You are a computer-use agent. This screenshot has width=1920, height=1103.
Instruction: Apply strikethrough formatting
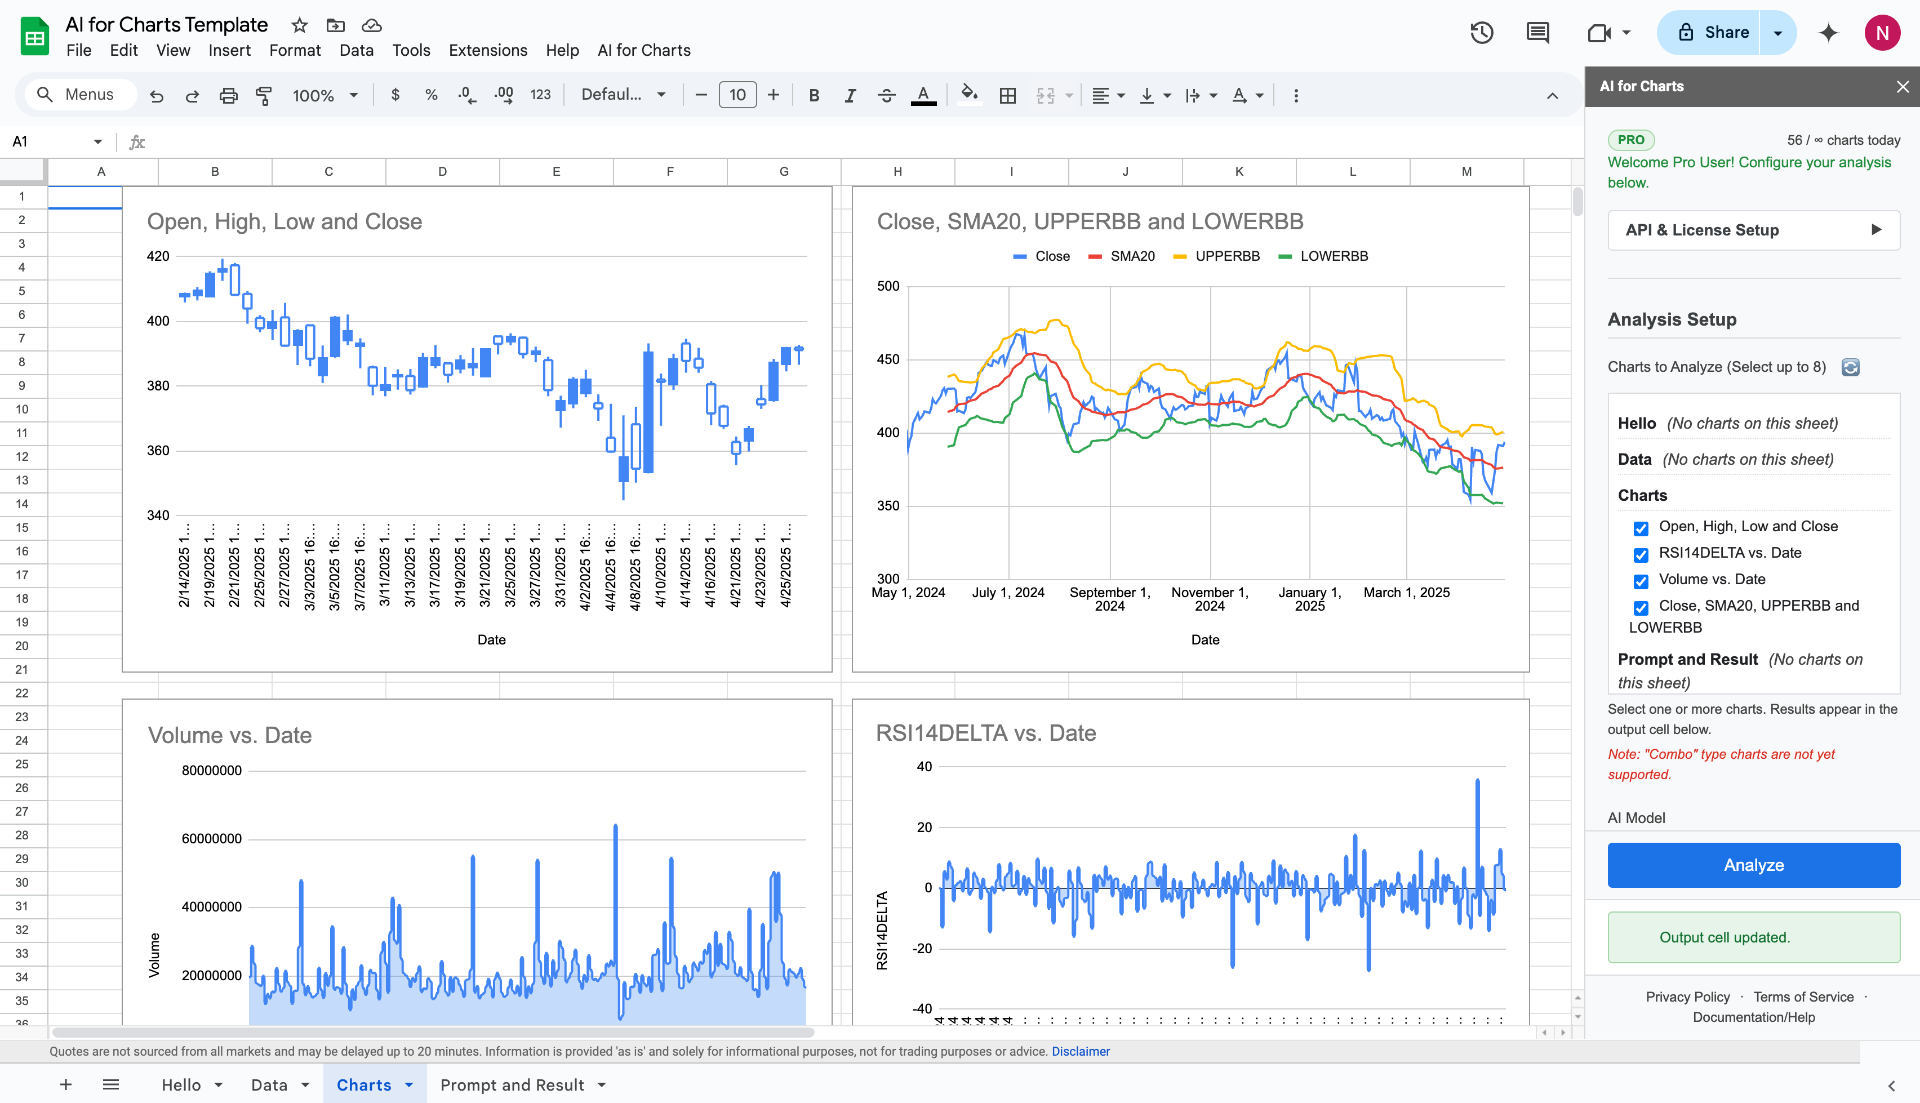click(x=887, y=95)
